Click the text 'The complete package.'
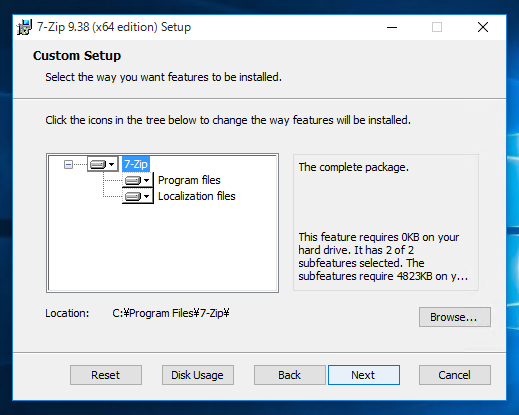The image size is (519, 415). pyautogui.click(x=353, y=167)
